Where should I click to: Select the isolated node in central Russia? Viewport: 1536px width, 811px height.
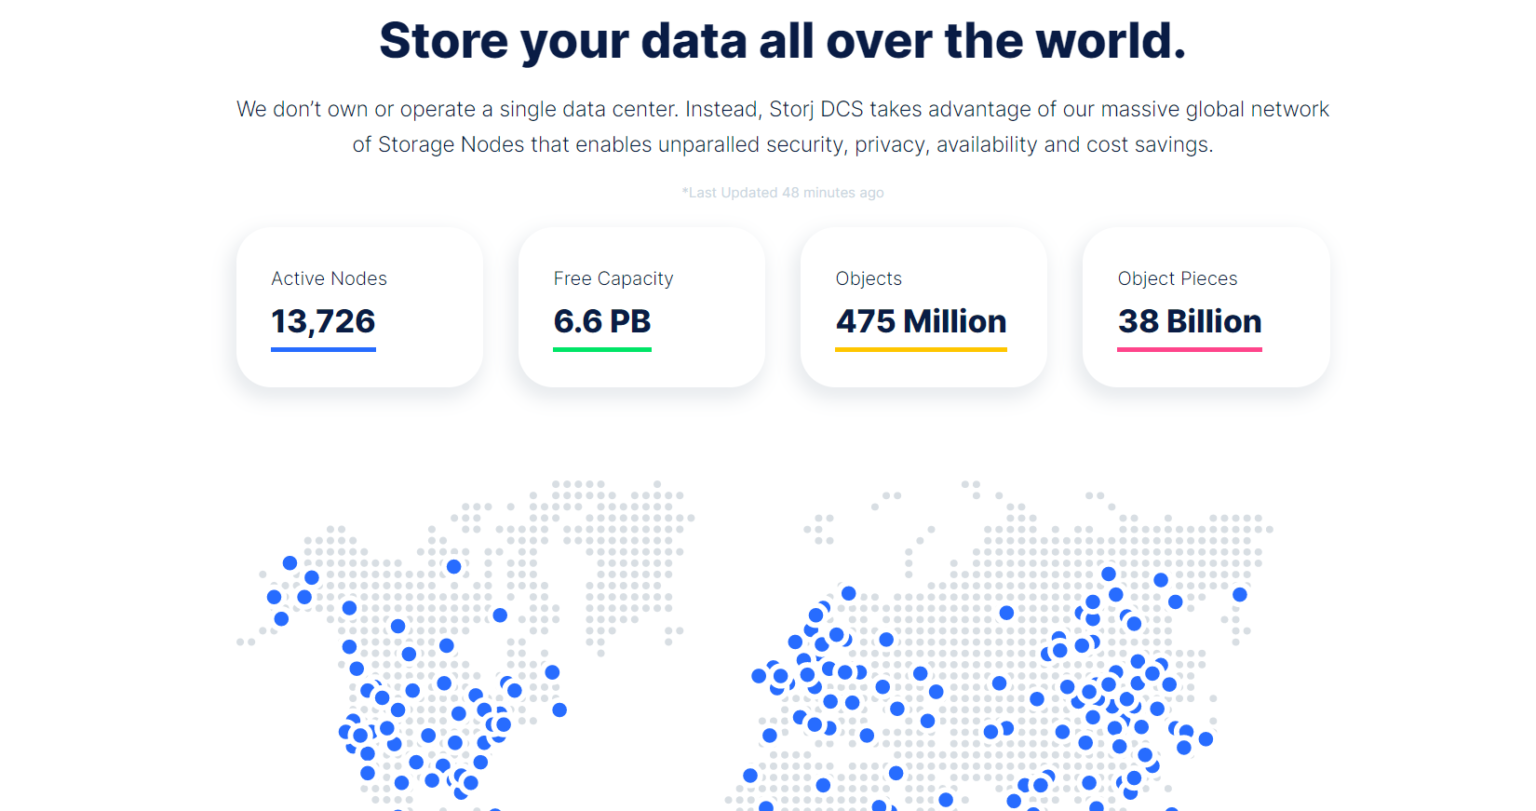[x=1006, y=612]
